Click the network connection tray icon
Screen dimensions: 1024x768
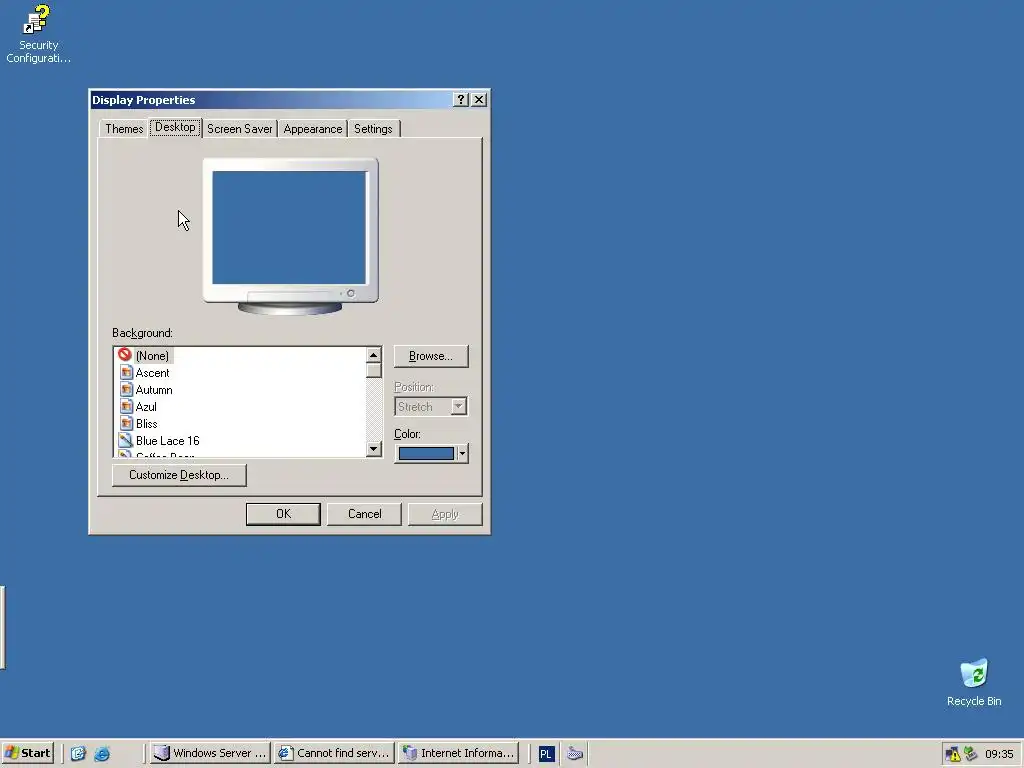970,754
